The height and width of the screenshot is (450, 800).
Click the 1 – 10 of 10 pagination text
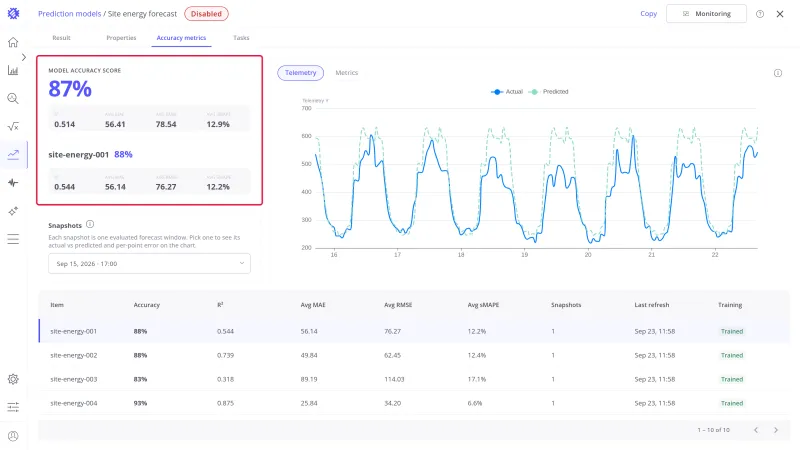pos(713,430)
